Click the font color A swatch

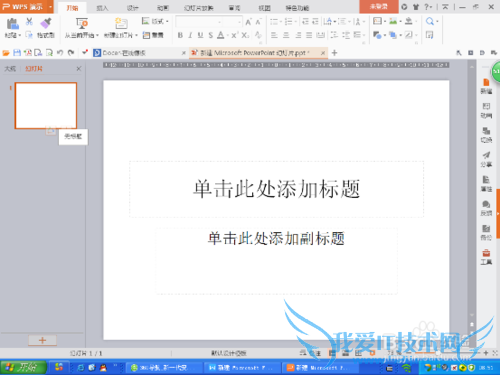[x=221, y=35]
